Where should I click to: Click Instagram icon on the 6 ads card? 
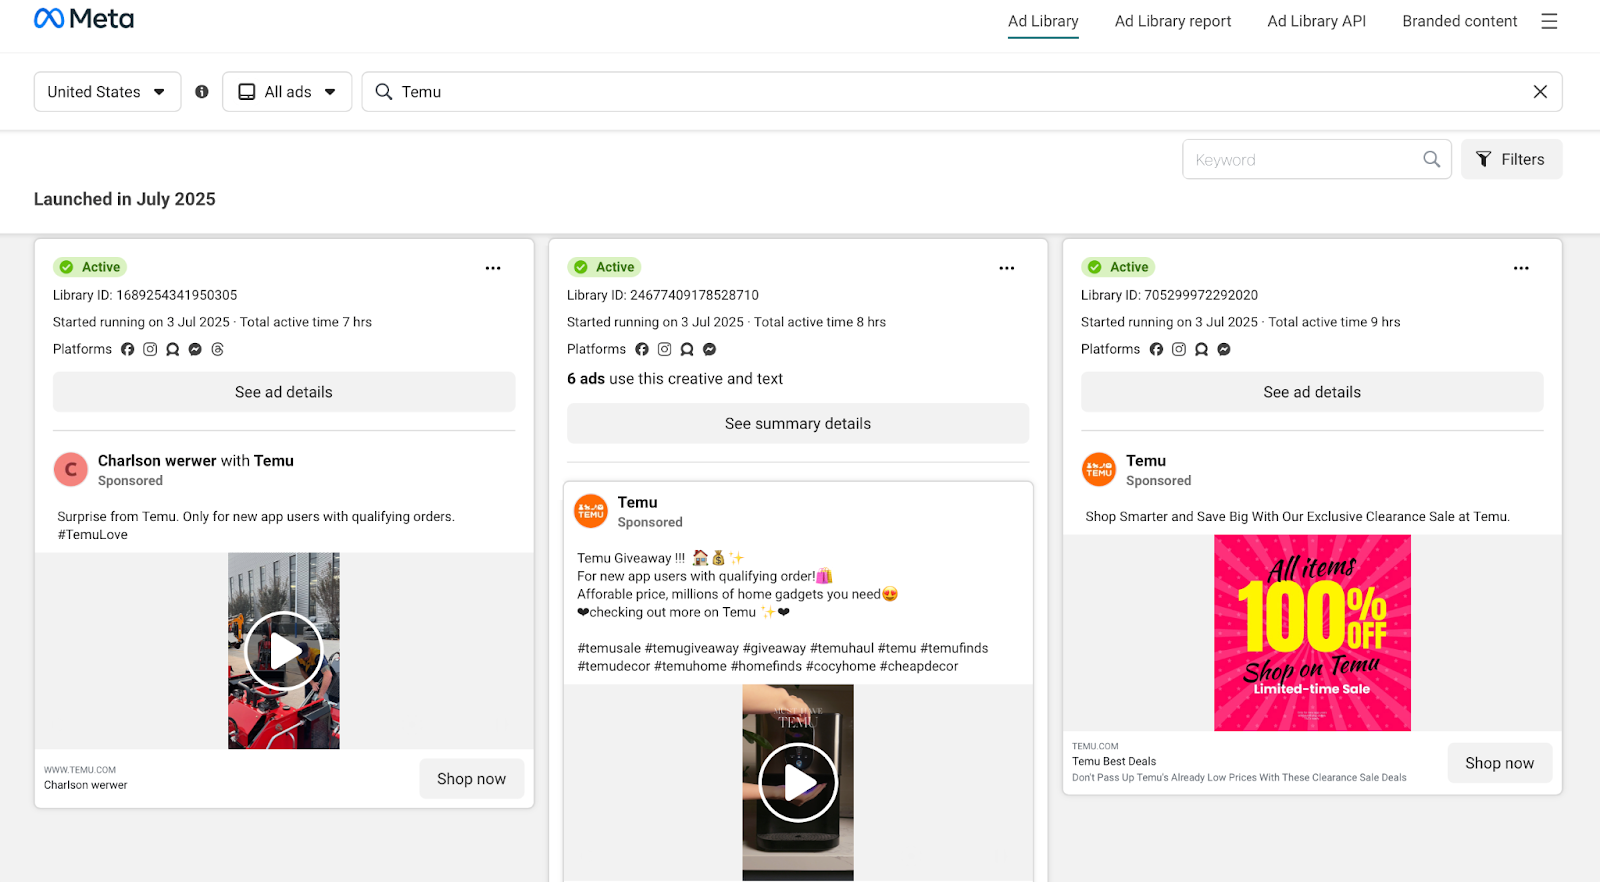click(x=664, y=349)
